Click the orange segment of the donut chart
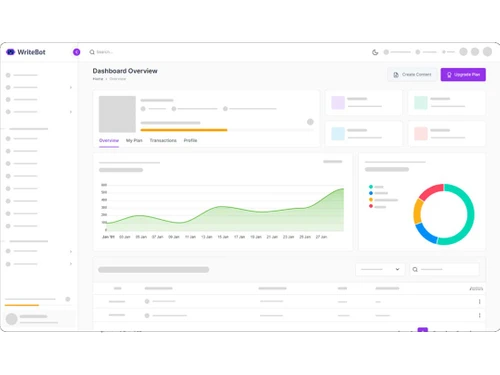Image resolution: width=500 pixels, height=375 pixels. [418, 212]
